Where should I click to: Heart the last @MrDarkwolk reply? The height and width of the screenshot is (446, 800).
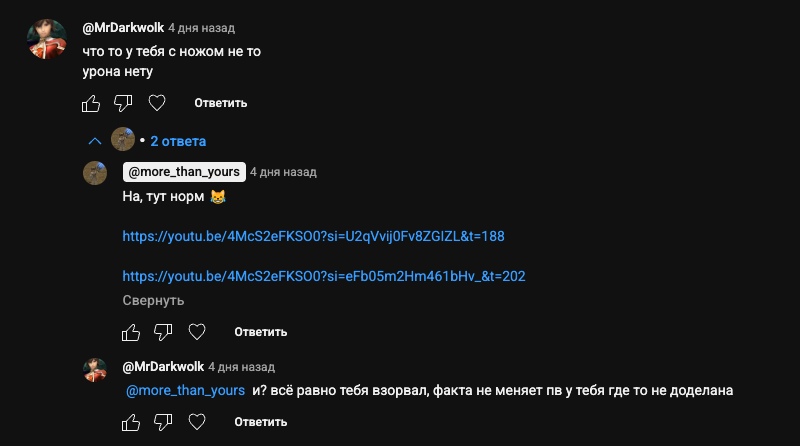click(x=197, y=422)
